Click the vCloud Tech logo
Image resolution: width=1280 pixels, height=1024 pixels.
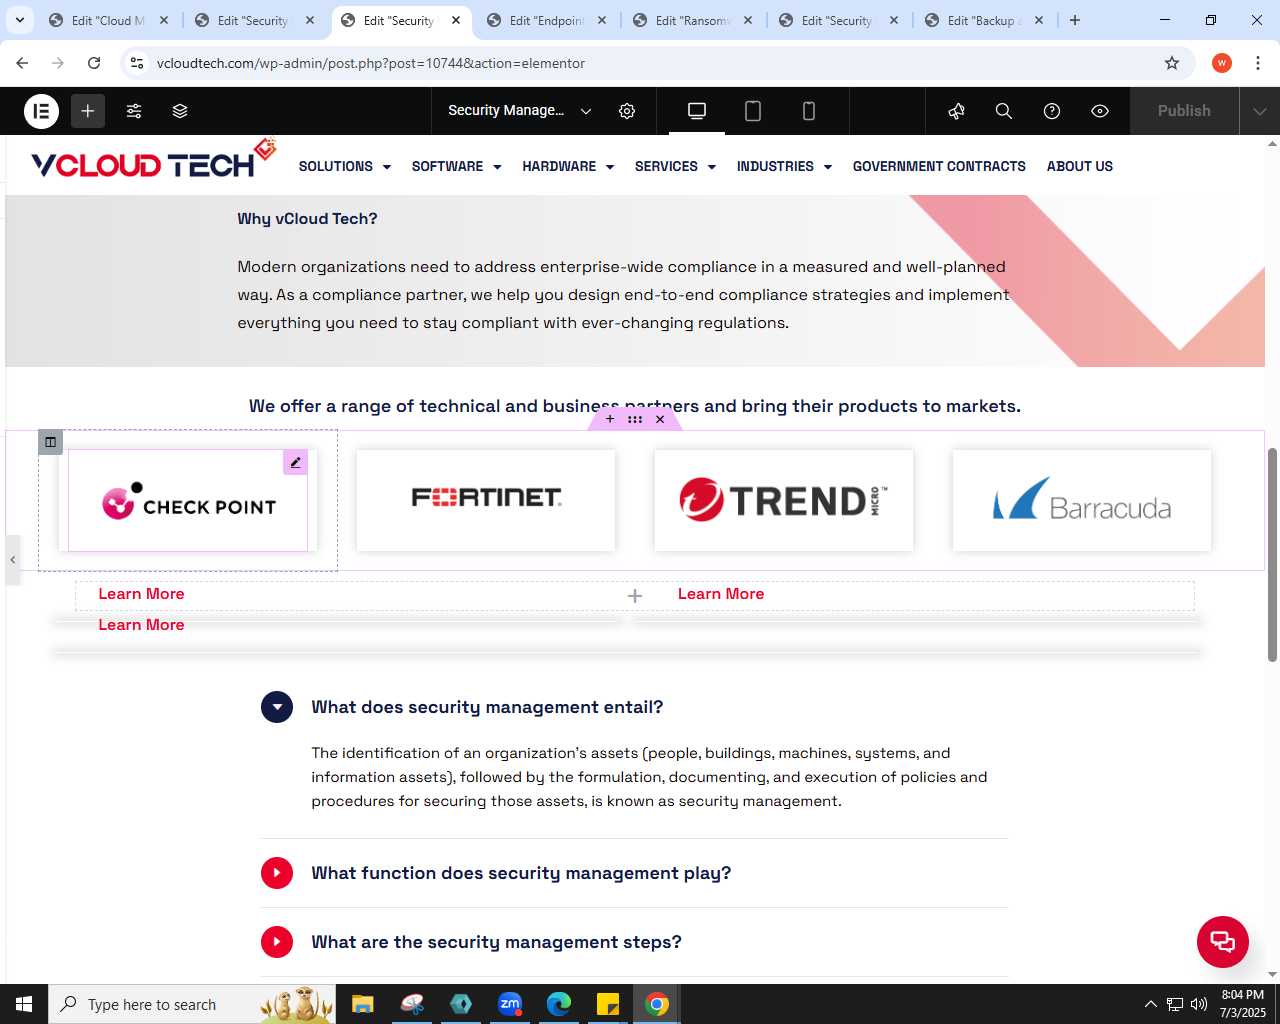(153, 160)
